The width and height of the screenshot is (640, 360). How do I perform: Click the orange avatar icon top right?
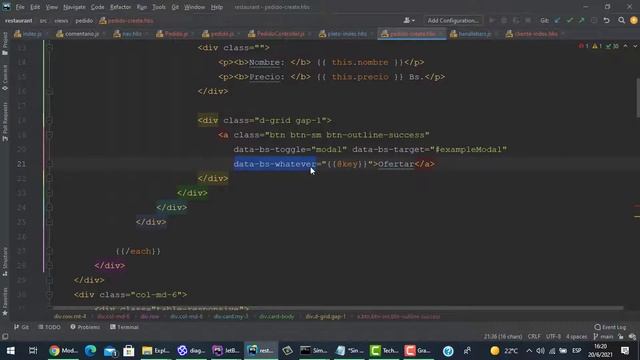point(634,20)
